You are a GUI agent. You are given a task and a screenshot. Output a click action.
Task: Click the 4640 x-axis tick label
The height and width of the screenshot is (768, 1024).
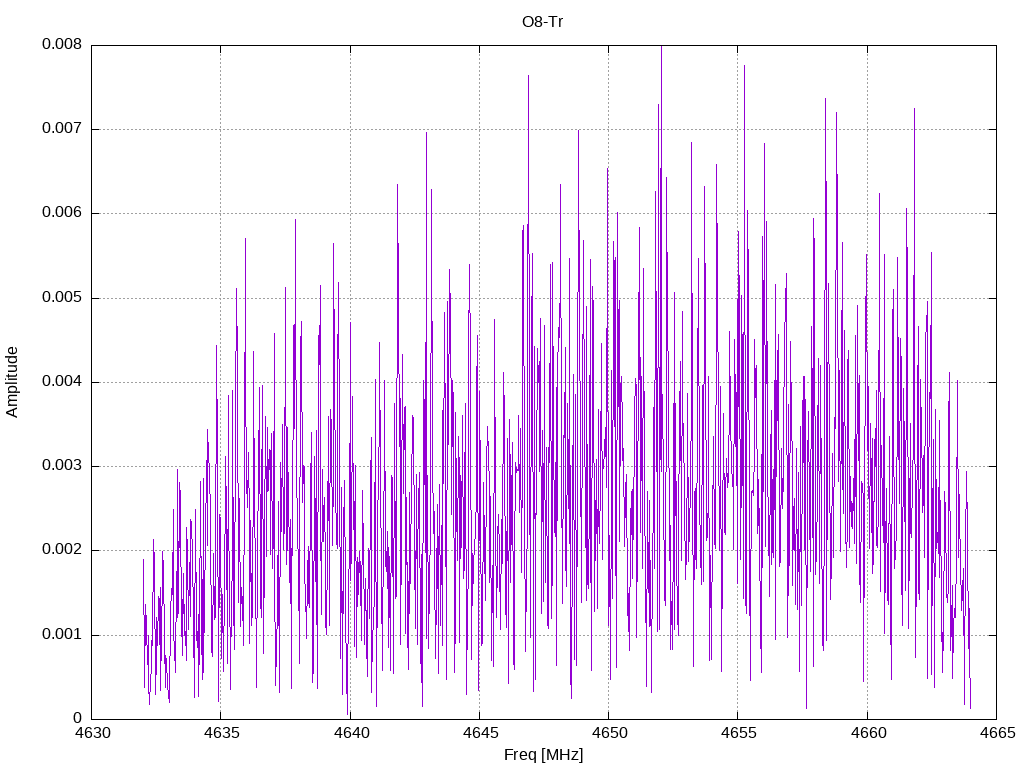pyautogui.click(x=351, y=733)
